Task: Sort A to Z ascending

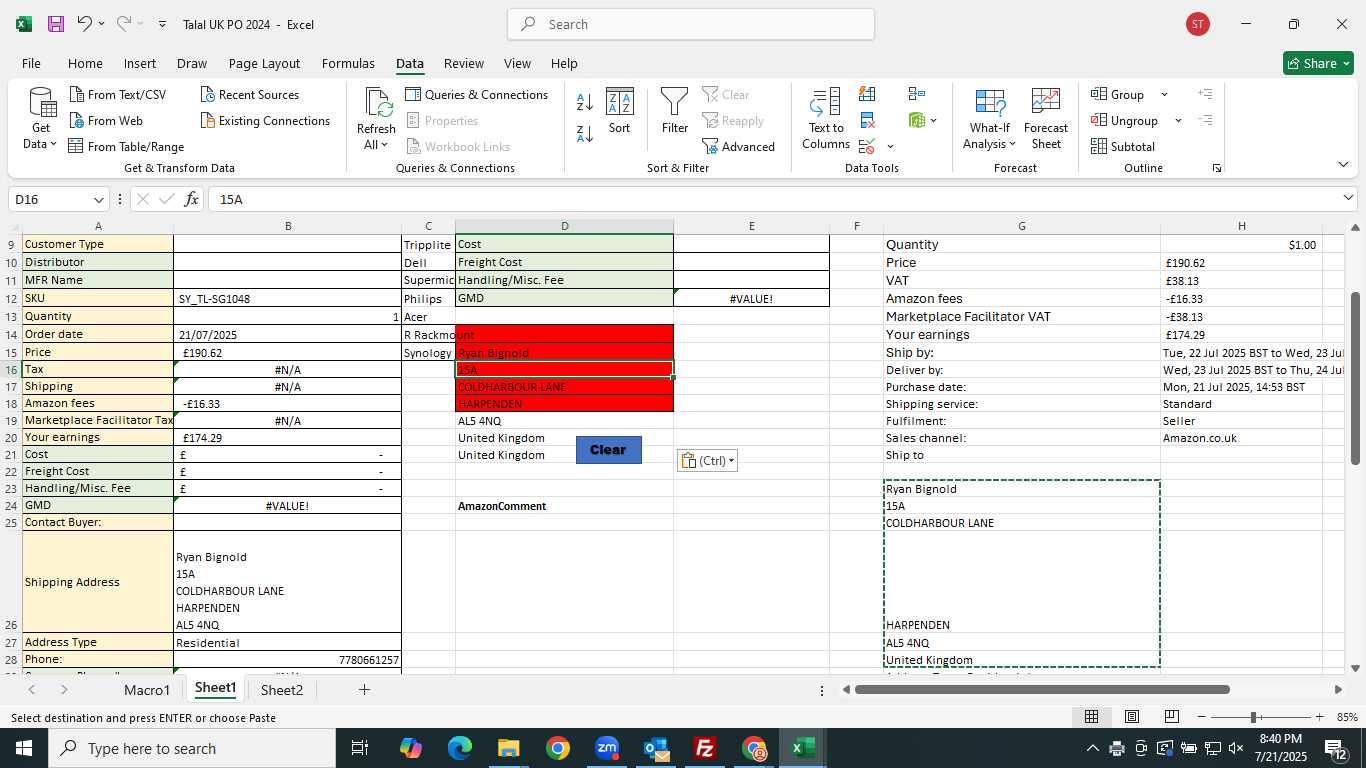Action: tap(586, 102)
